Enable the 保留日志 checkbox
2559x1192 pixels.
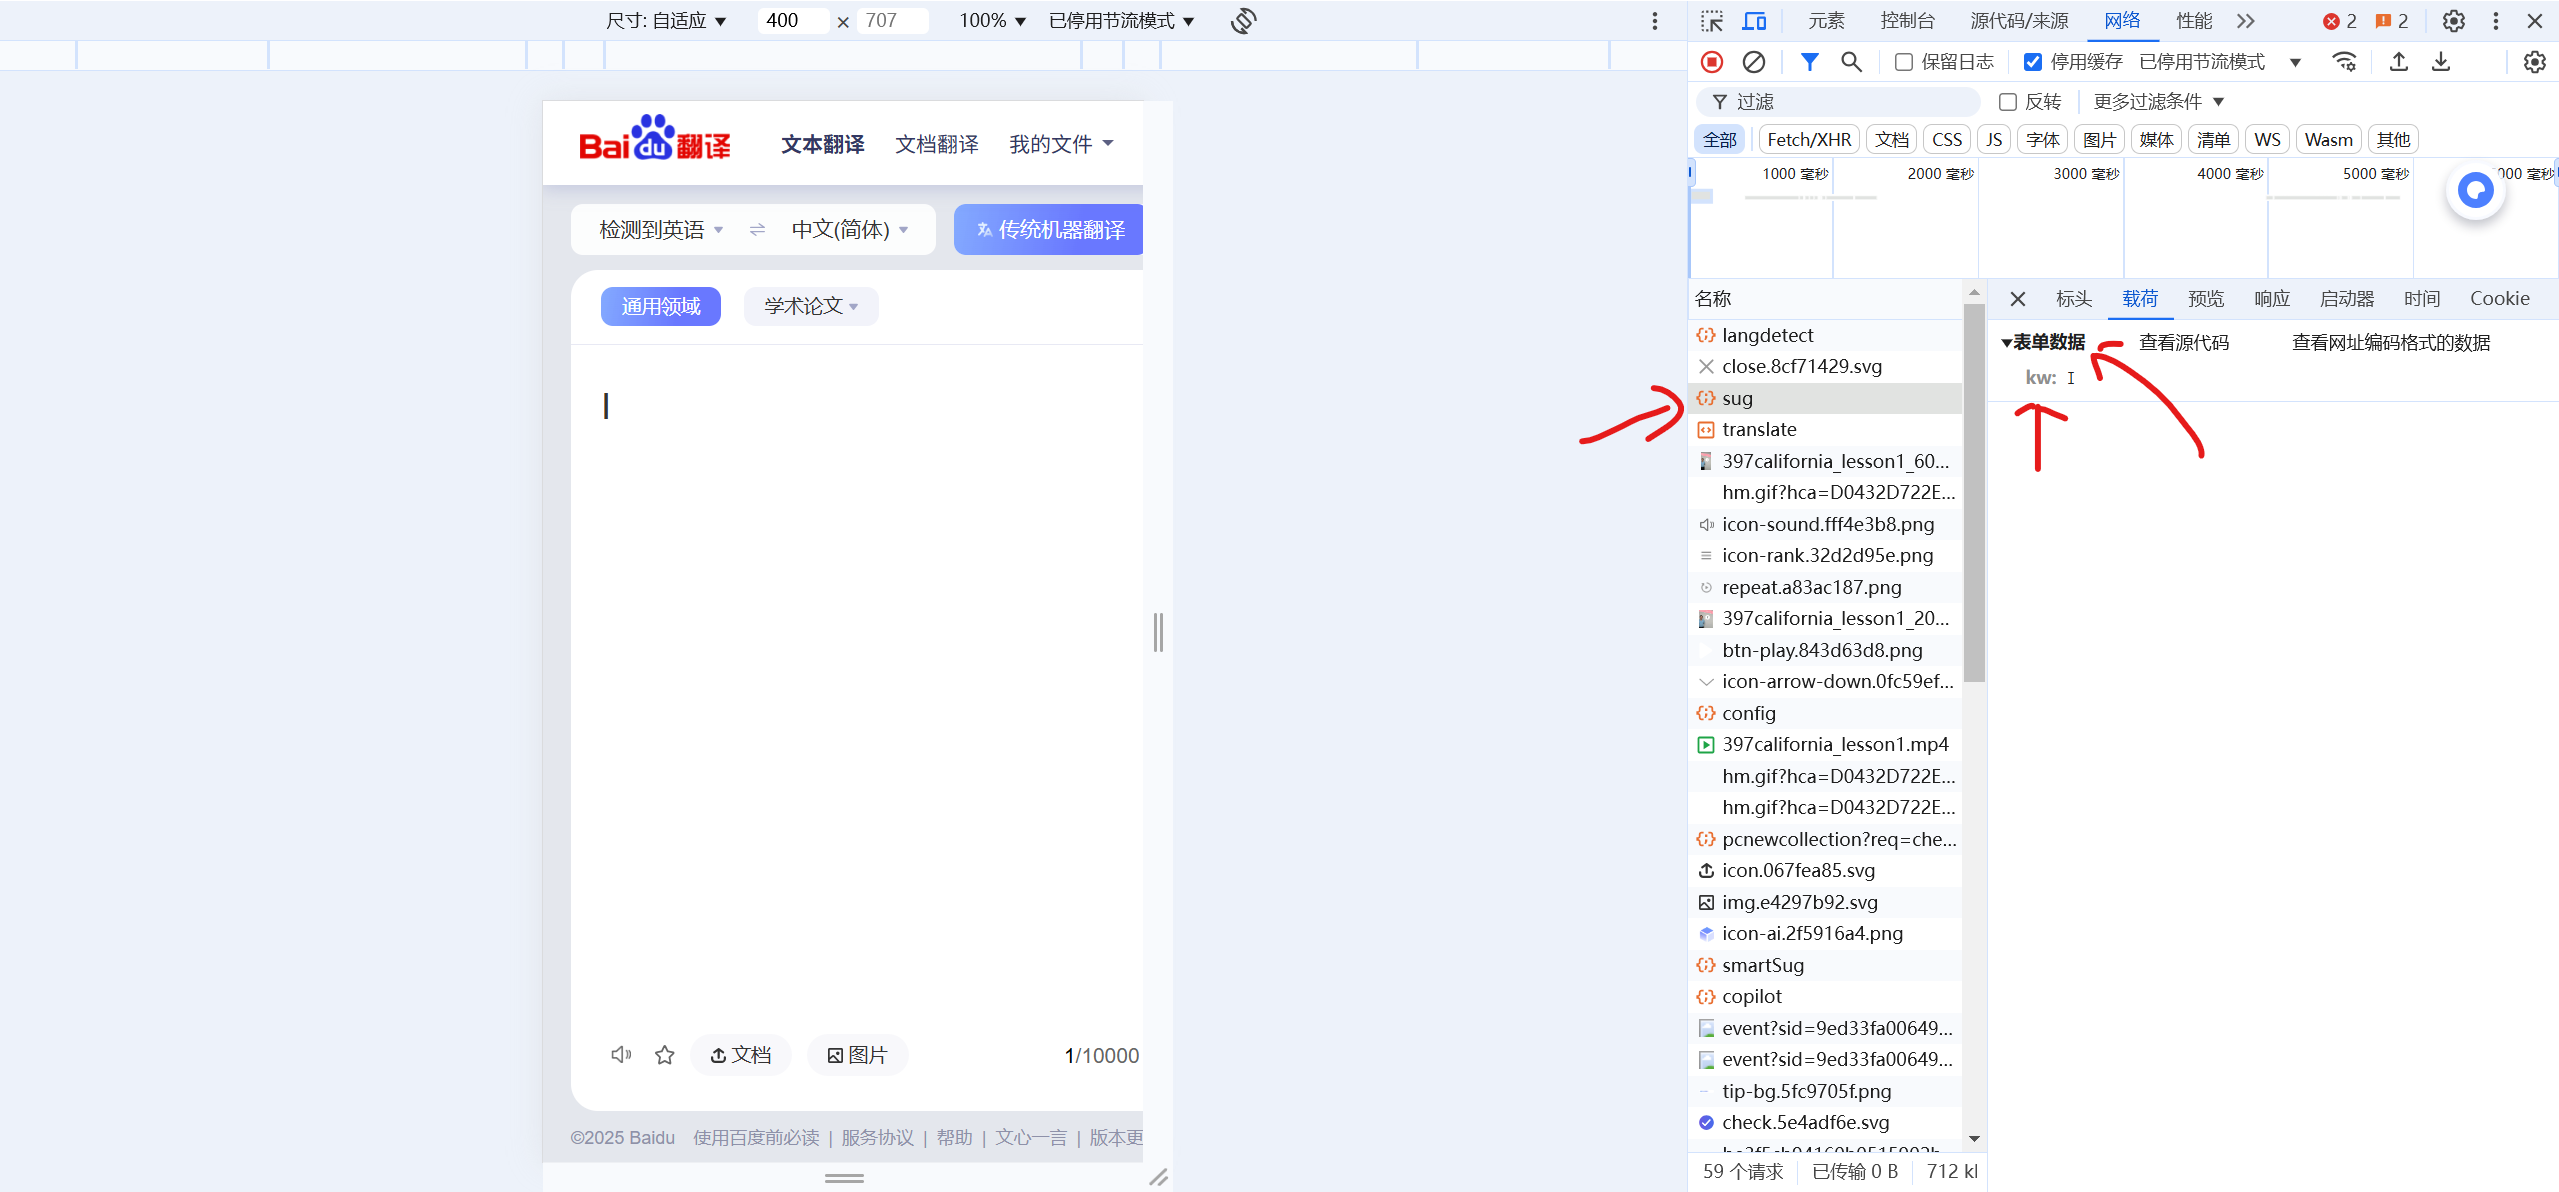1904,62
